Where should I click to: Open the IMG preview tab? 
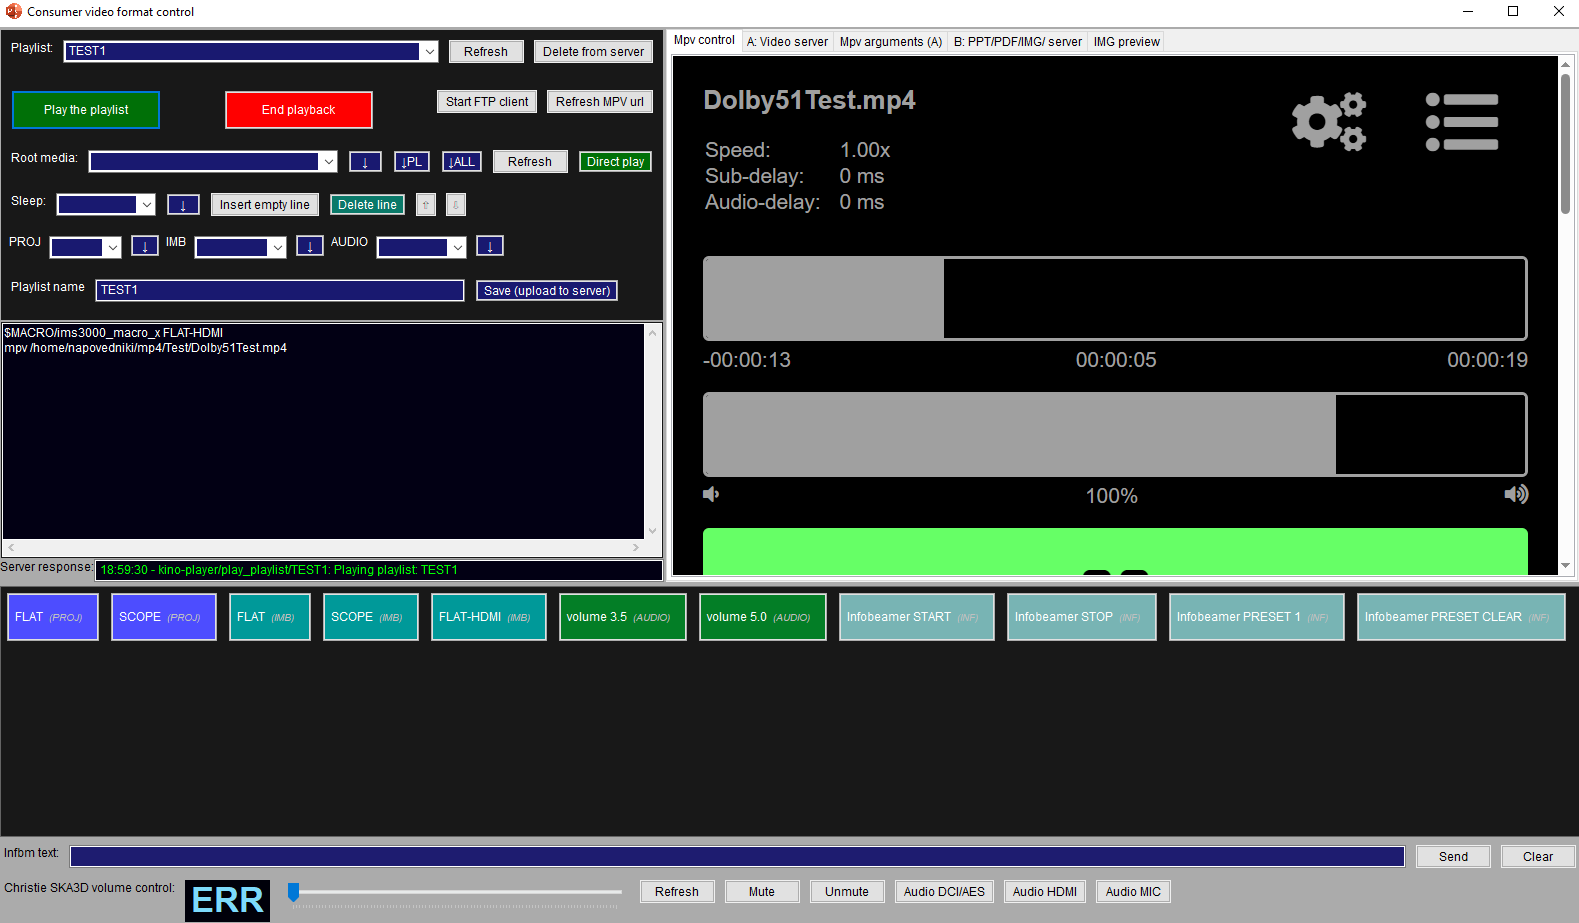coord(1126,42)
